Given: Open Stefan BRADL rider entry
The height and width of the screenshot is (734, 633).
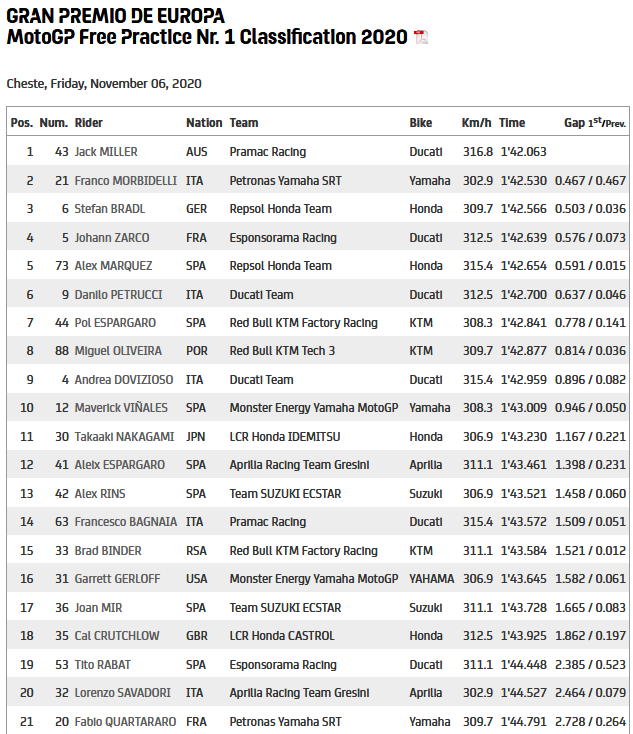Looking at the screenshot, I should click(110, 209).
